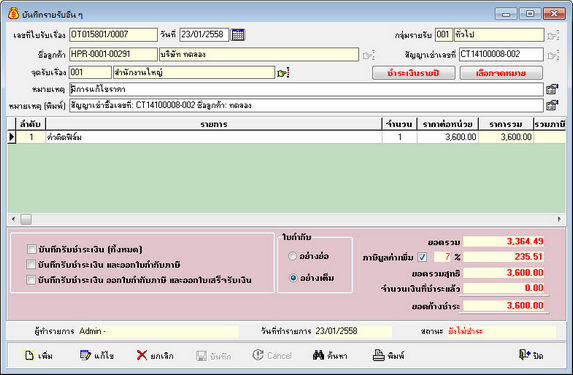The image size is (573, 375).
Task: Click contract number field CT14100008-002
Action: point(501,54)
